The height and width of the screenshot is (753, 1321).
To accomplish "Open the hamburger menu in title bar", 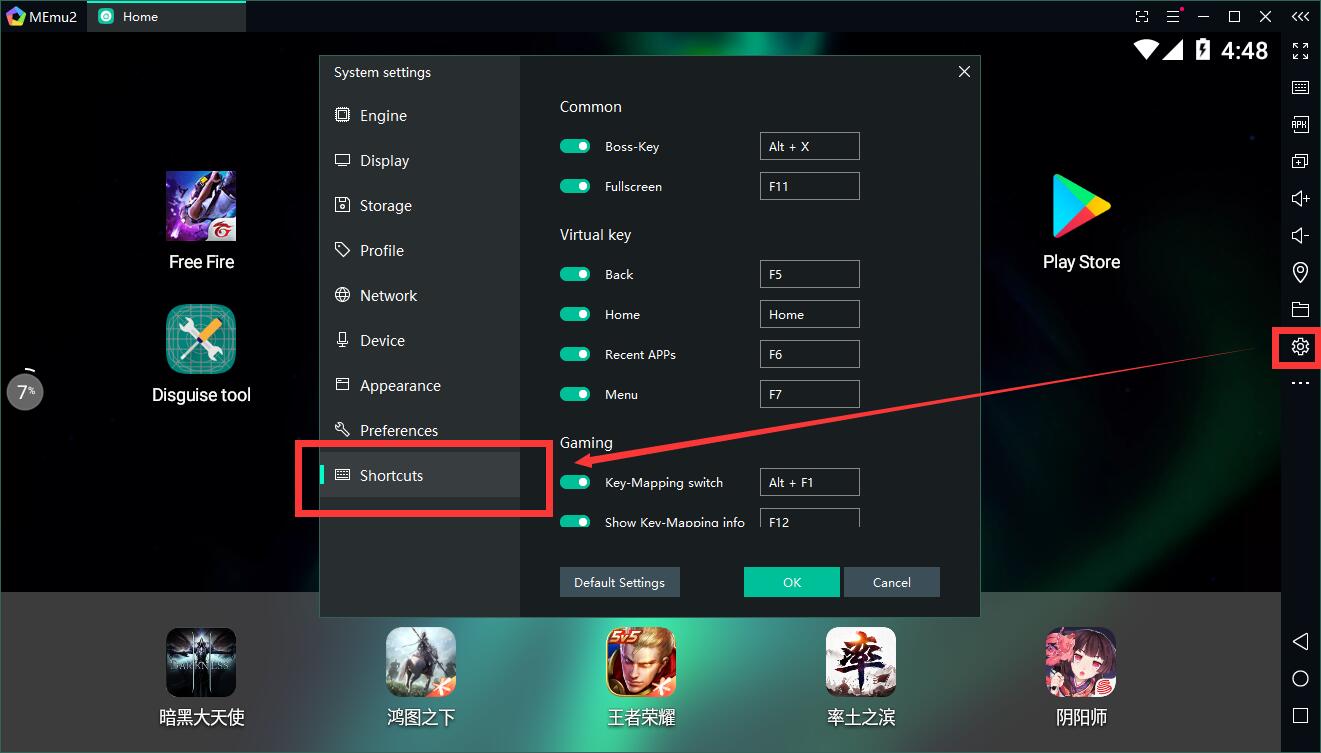I will 1174,17.
